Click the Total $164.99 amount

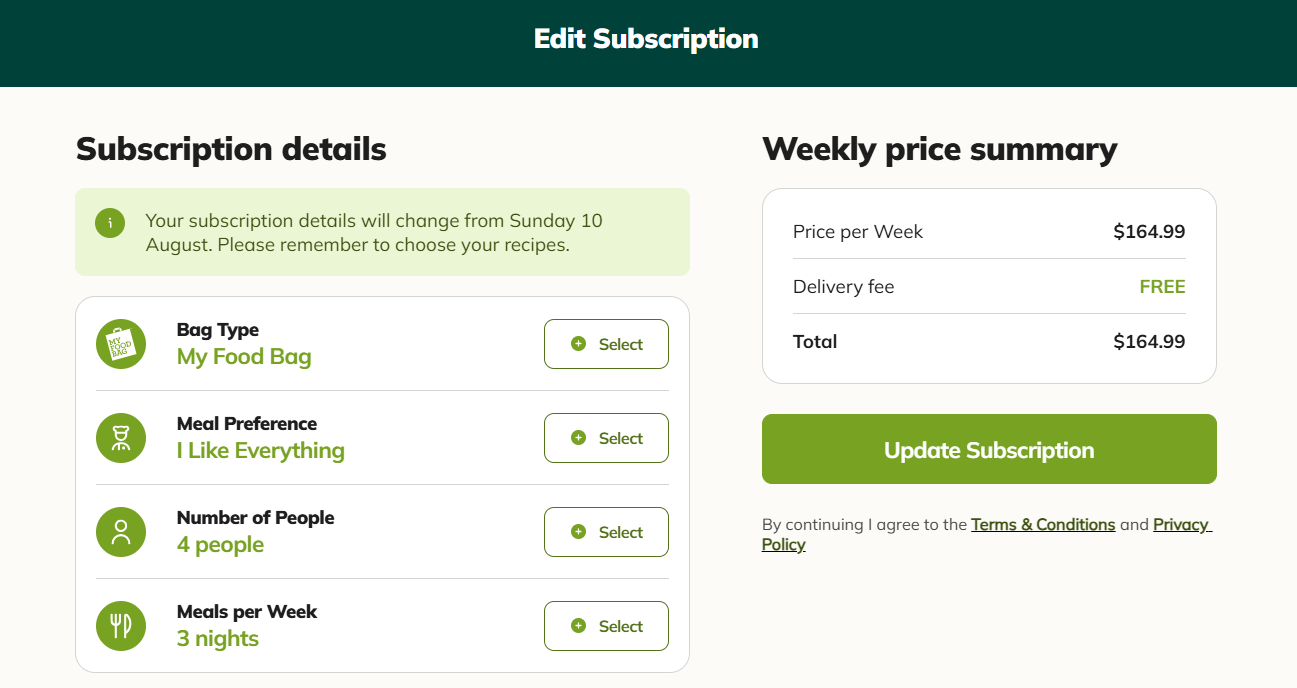point(1149,342)
